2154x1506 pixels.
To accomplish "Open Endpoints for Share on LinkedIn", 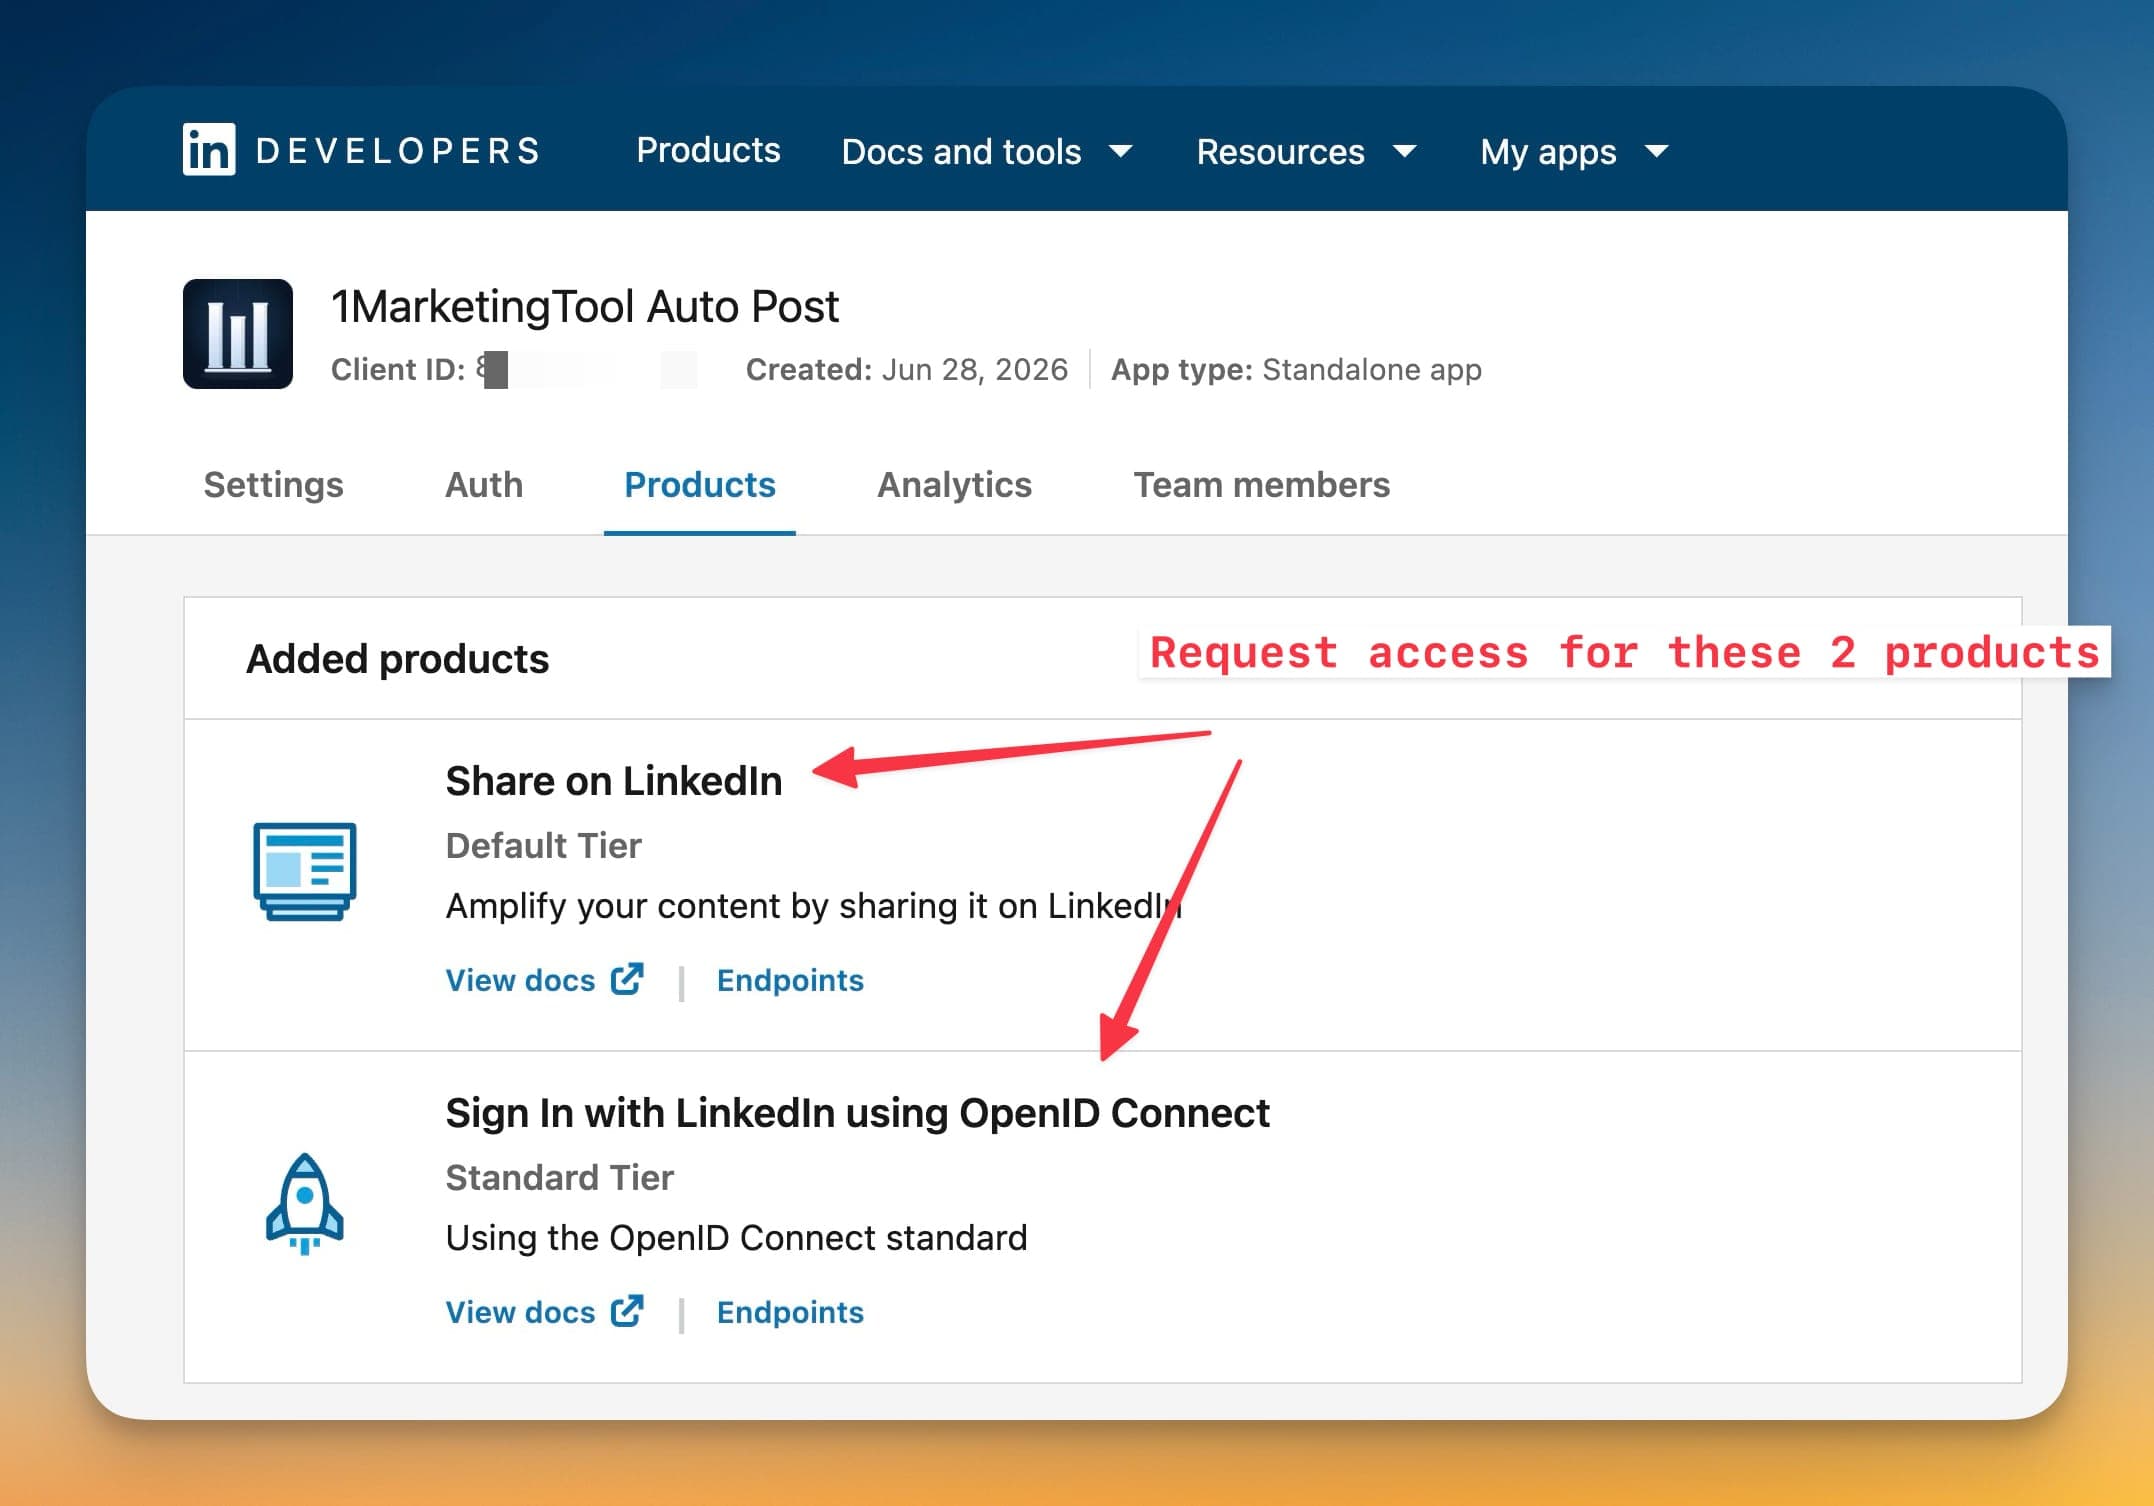I will coord(790,980).
